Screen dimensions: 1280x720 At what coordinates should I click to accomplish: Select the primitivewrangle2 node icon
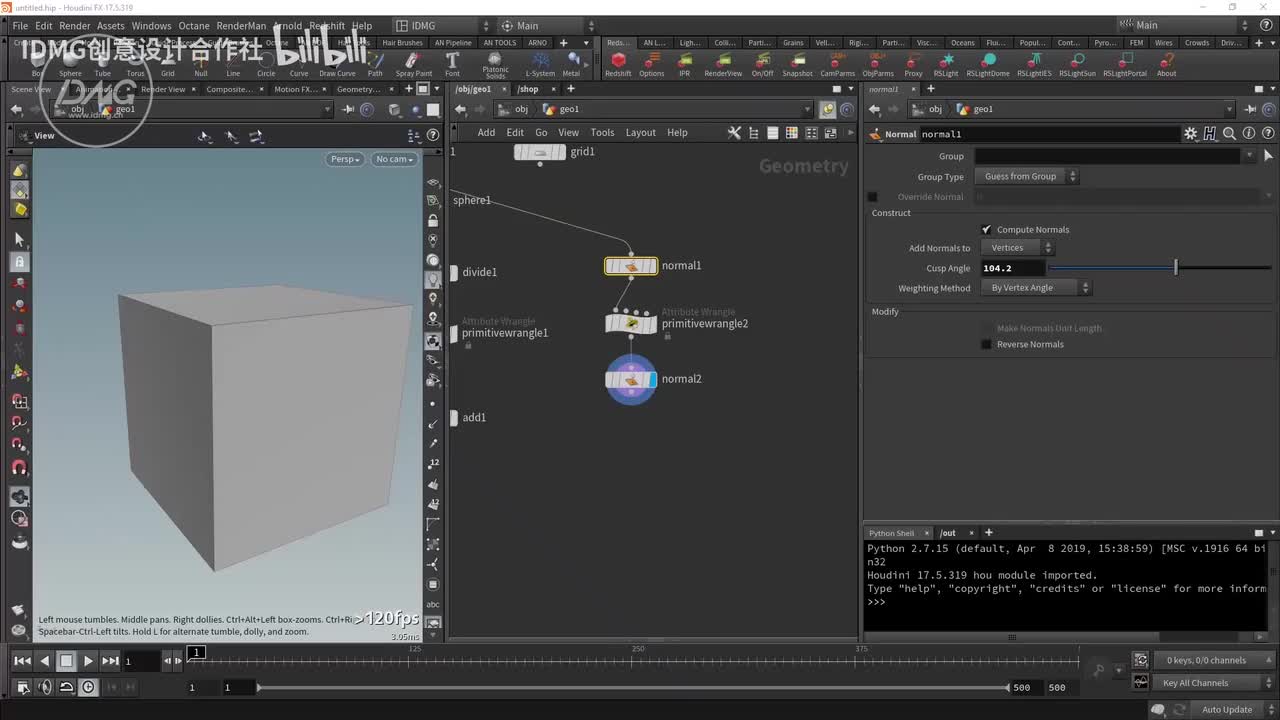[x=631, y=323]
